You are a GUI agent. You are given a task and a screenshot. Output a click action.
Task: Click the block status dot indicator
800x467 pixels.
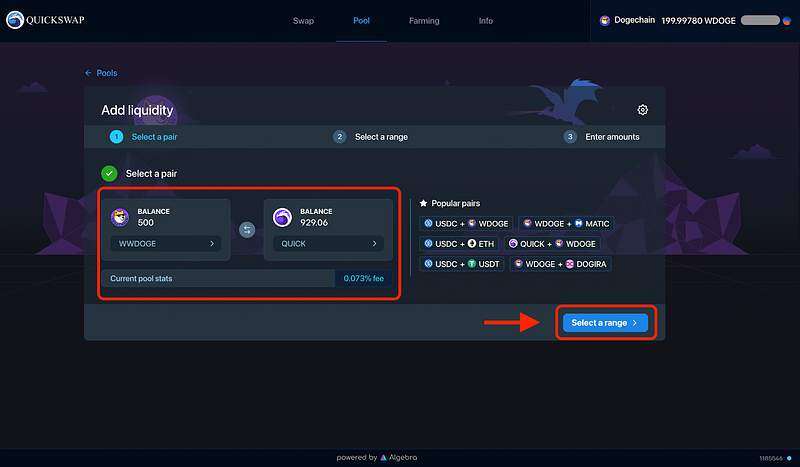click(789, 458)
